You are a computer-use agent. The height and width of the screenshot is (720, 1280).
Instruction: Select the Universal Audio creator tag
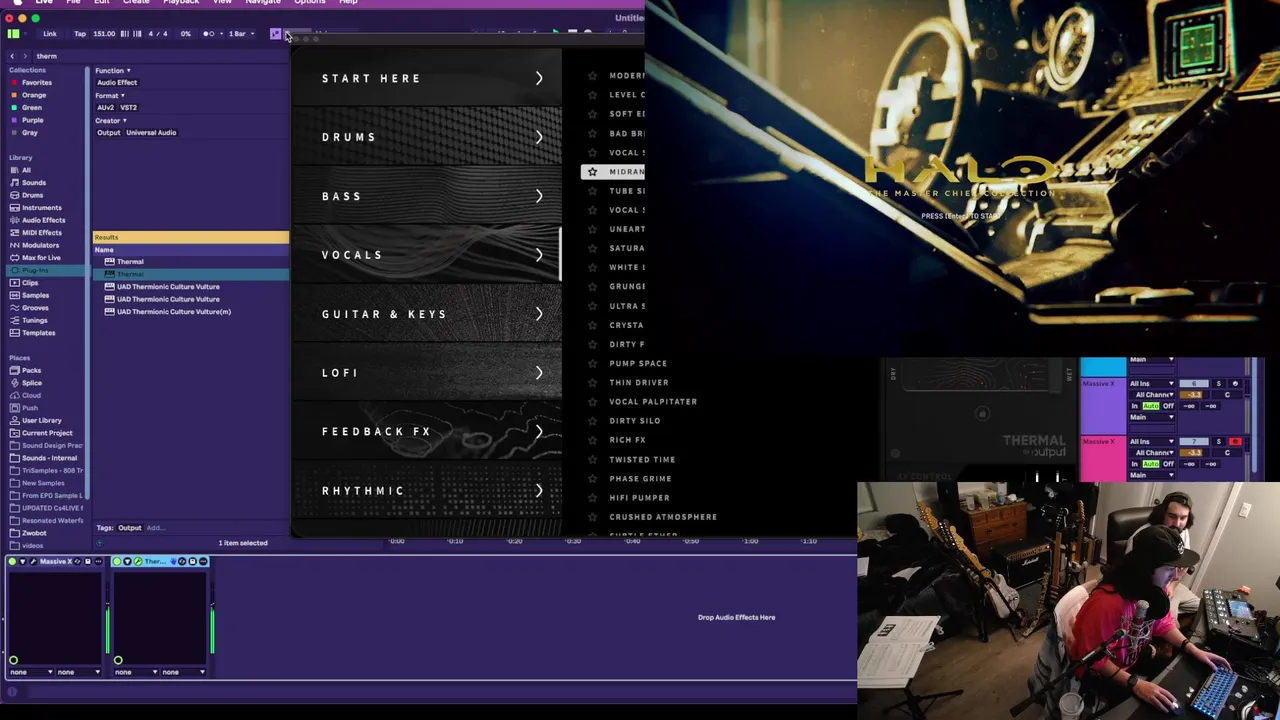click(151, 133)
